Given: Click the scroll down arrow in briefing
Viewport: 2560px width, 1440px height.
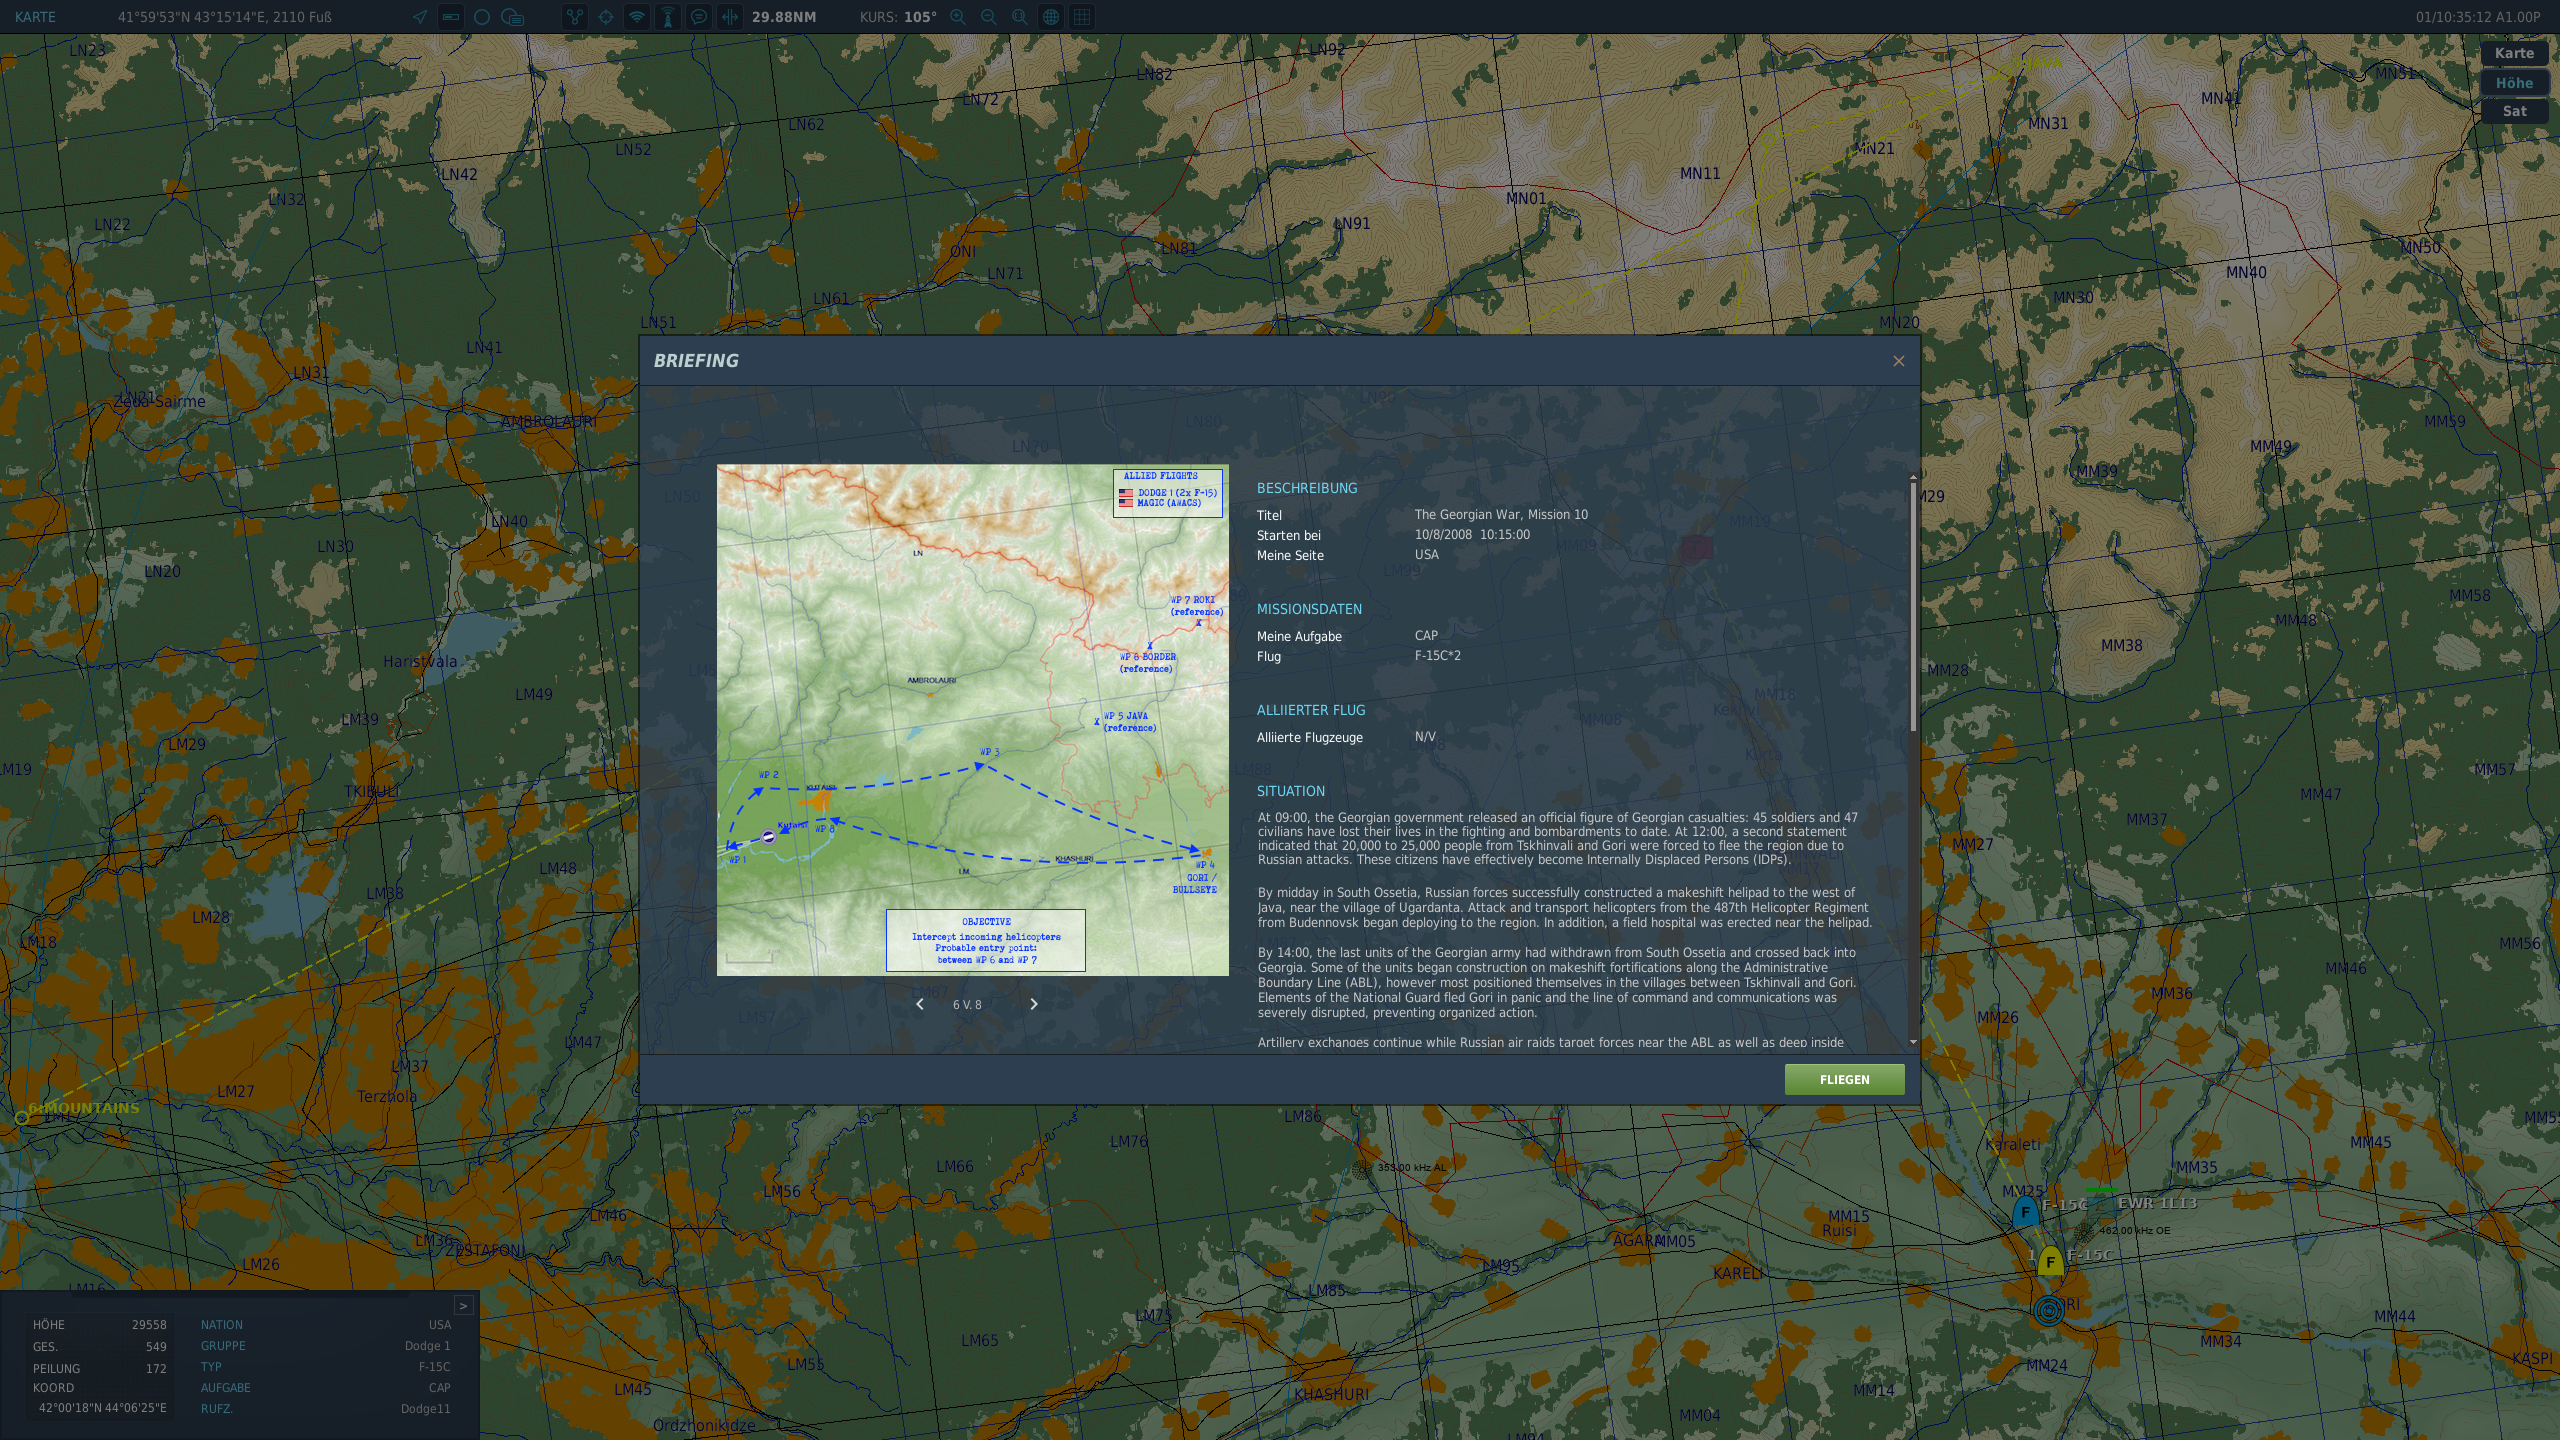Looking at the screenshot, I should coord(1913,1042).
